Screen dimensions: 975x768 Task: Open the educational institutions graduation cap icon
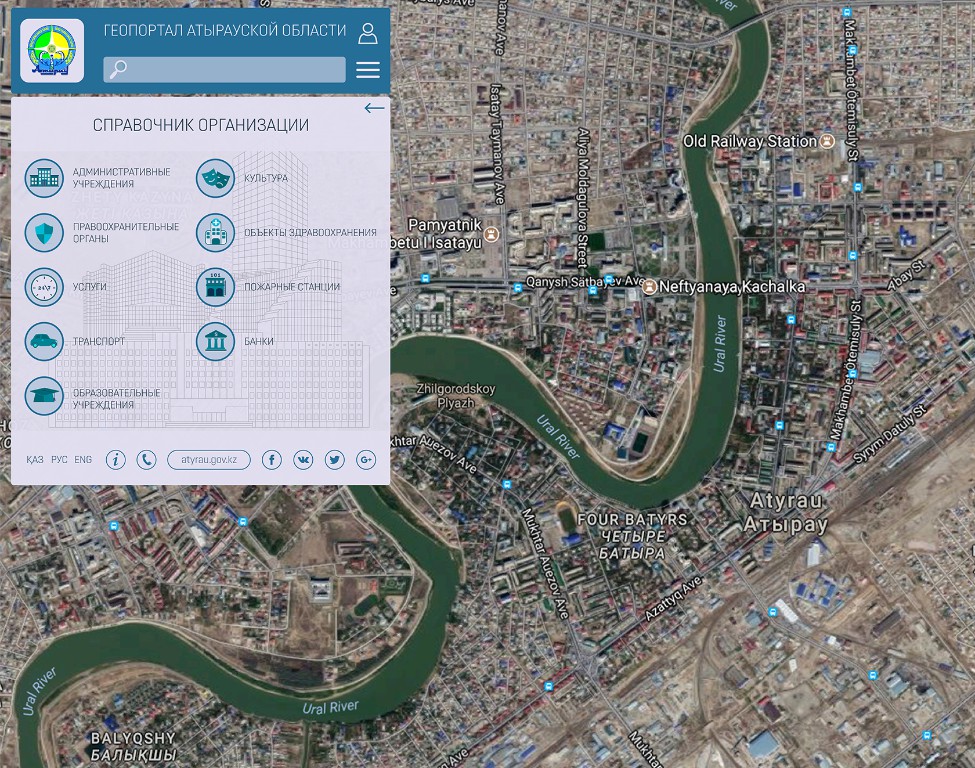(x=44, y=396)
